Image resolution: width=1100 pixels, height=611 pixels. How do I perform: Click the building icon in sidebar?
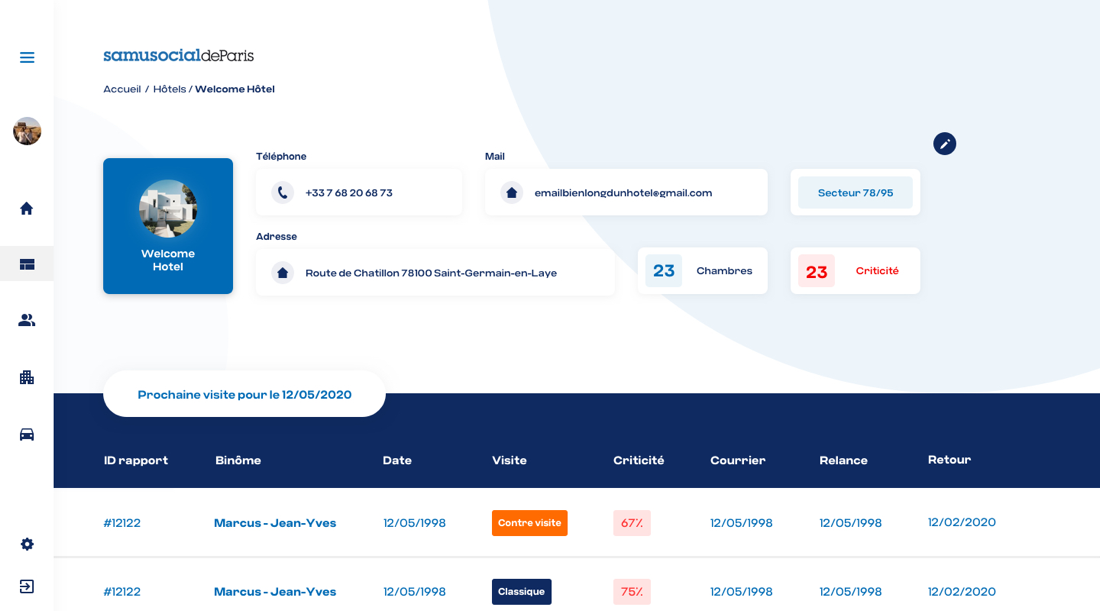pos(27,377)
